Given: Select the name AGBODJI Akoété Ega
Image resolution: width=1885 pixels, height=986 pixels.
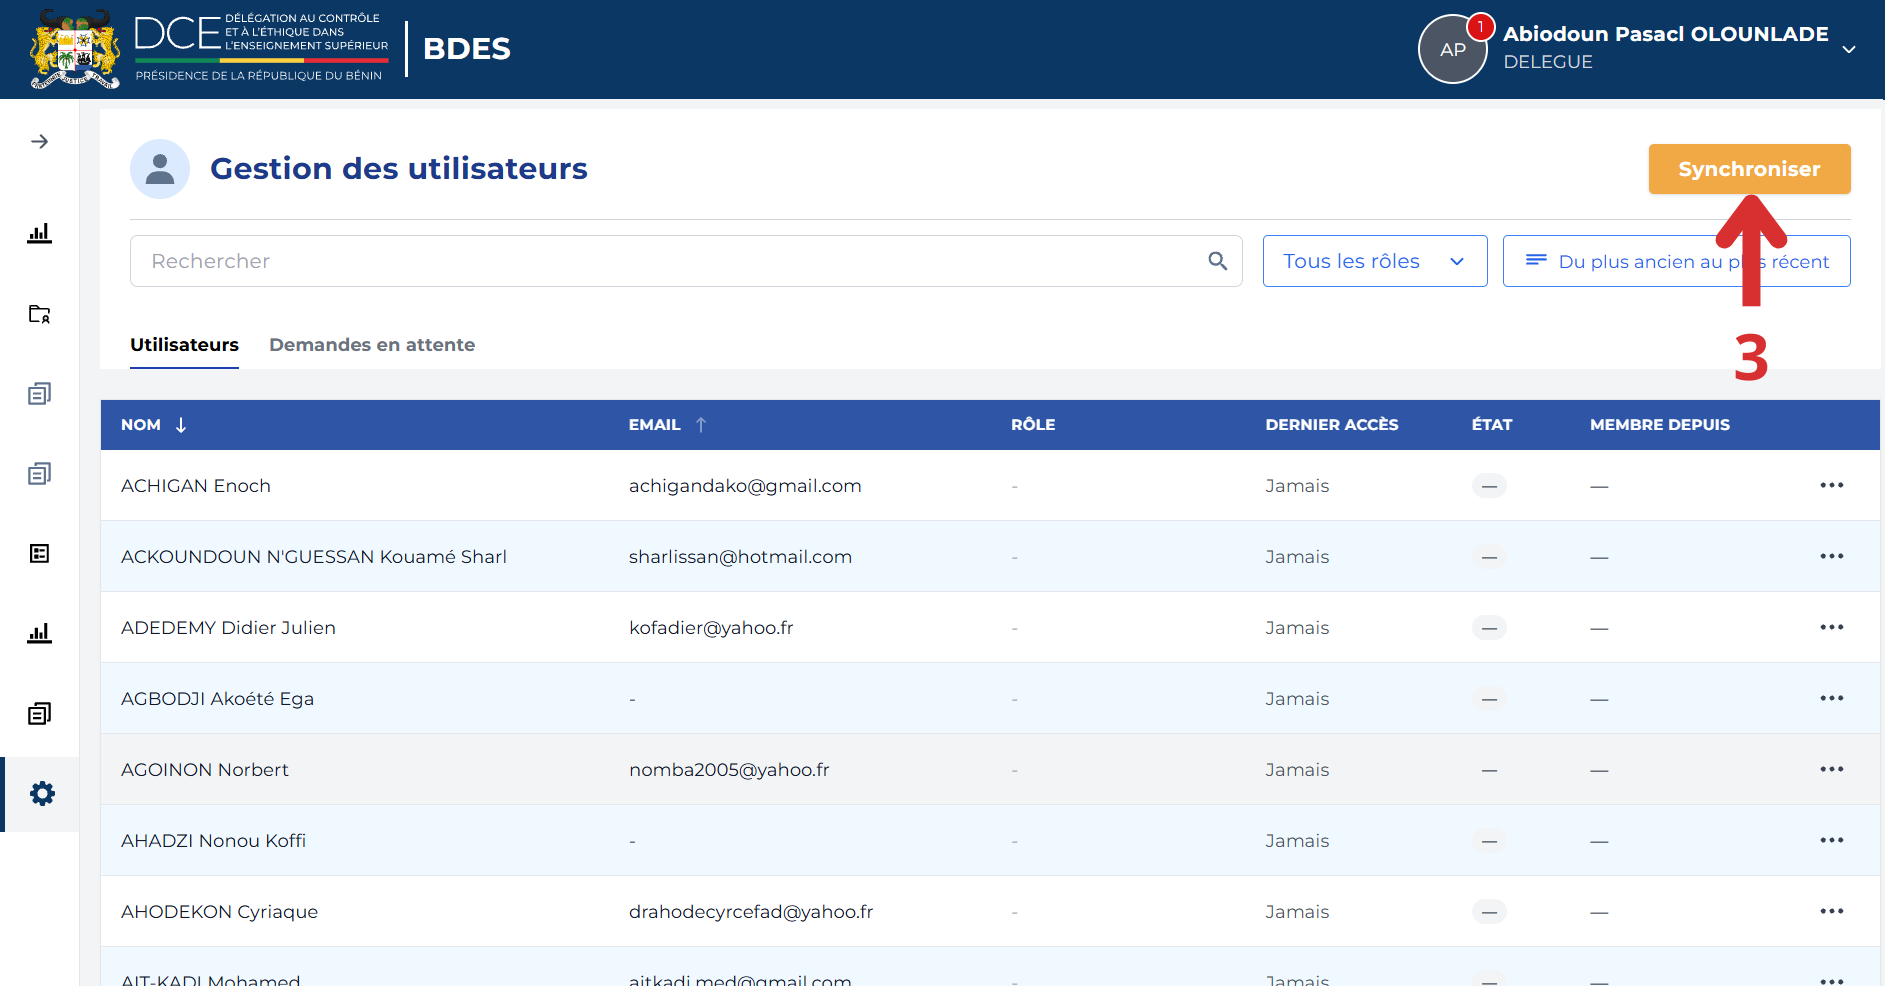Looking at the screenshot, I should [x=217, y=699].
